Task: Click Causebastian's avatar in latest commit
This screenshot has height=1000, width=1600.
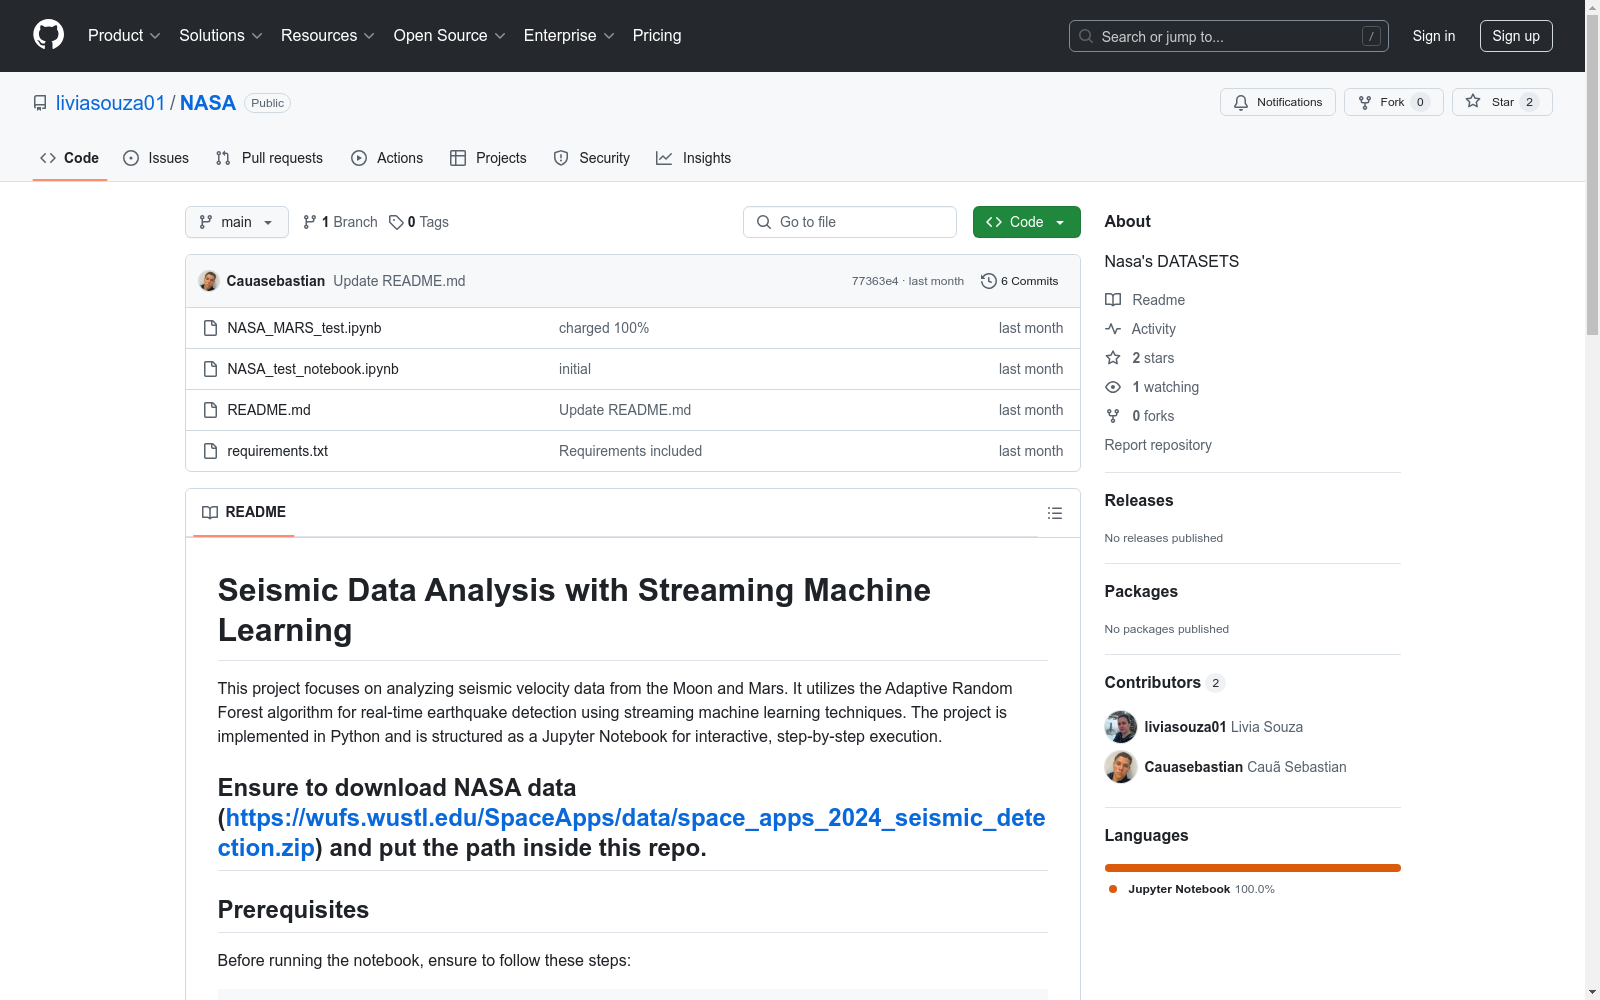Action: pyautogui.click(x=209, y=281)
